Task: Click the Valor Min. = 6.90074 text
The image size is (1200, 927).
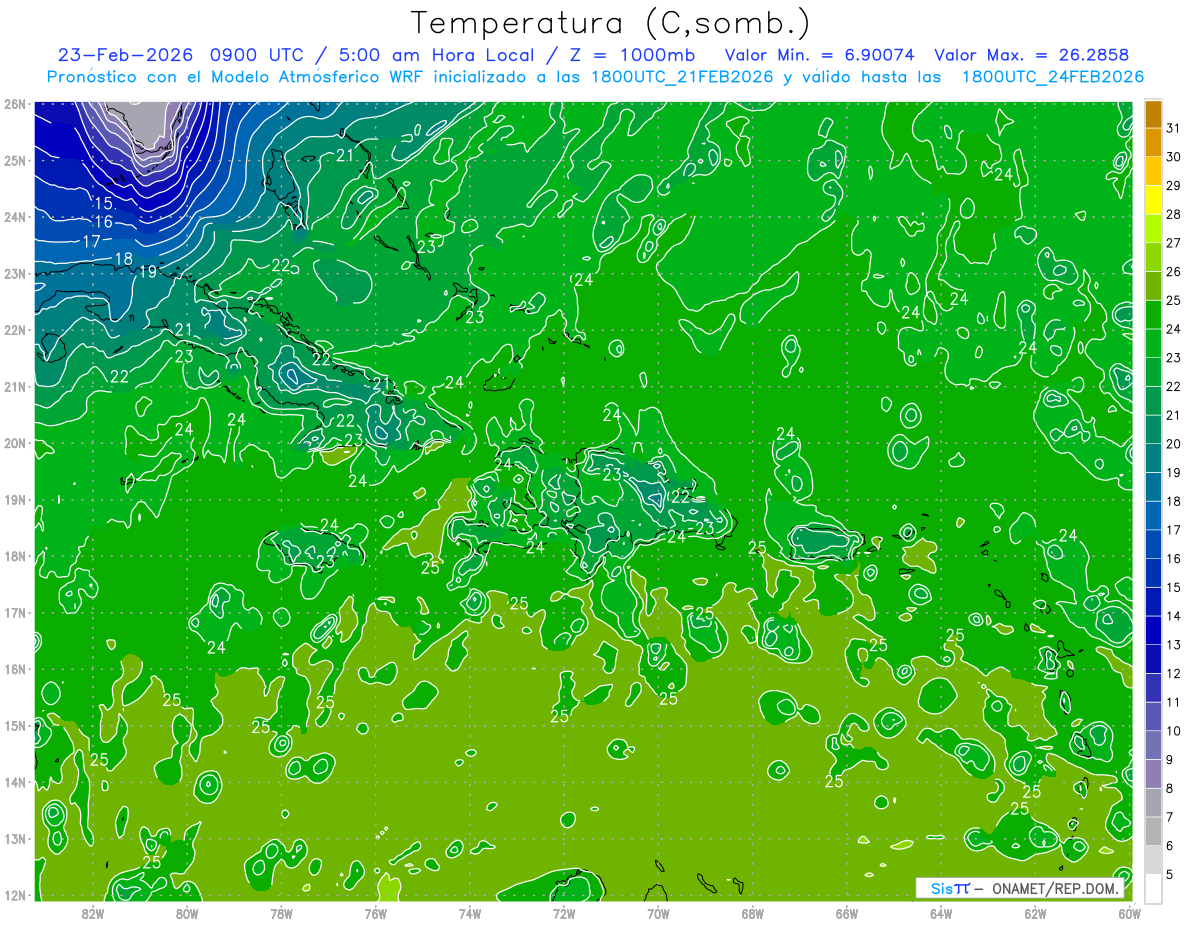Action: tap(821, 55)
